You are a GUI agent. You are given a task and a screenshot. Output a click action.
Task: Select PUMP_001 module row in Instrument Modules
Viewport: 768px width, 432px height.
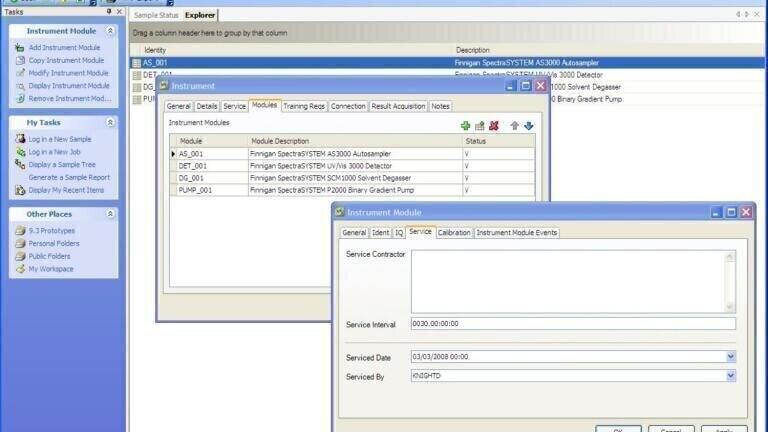tap(353, 190)
